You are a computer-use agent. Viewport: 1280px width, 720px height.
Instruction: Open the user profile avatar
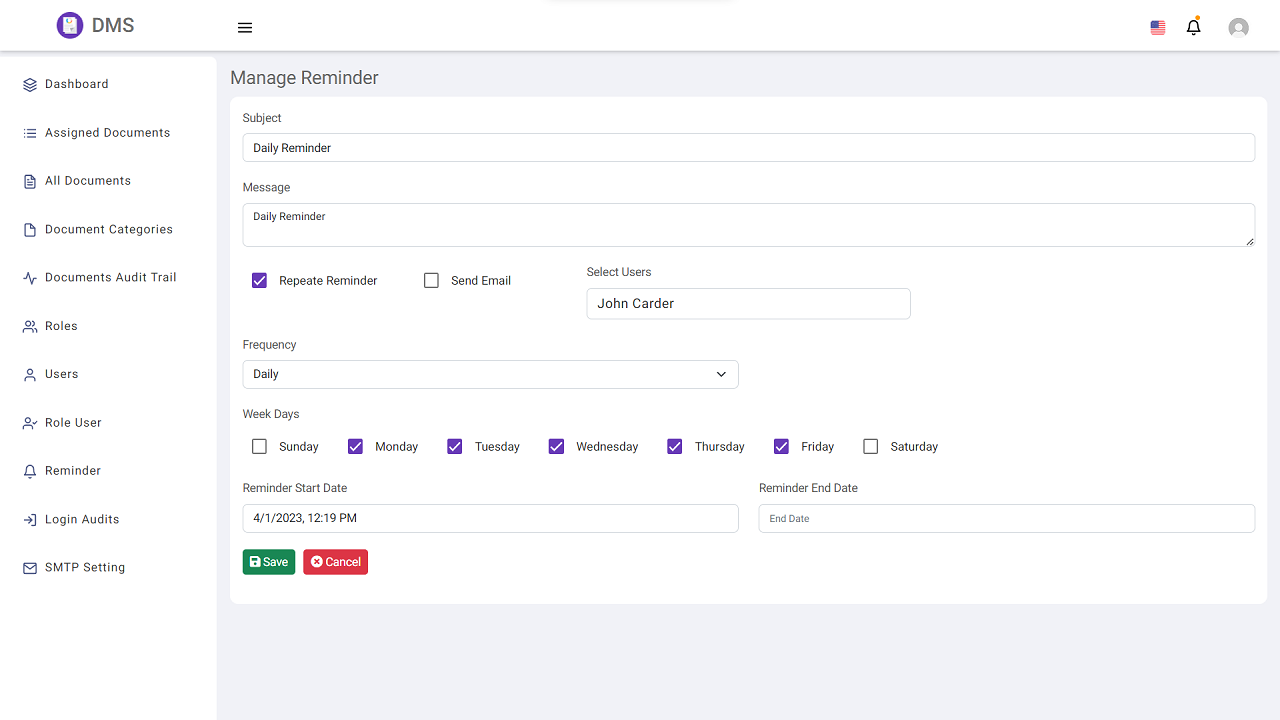pos(1238,28)
